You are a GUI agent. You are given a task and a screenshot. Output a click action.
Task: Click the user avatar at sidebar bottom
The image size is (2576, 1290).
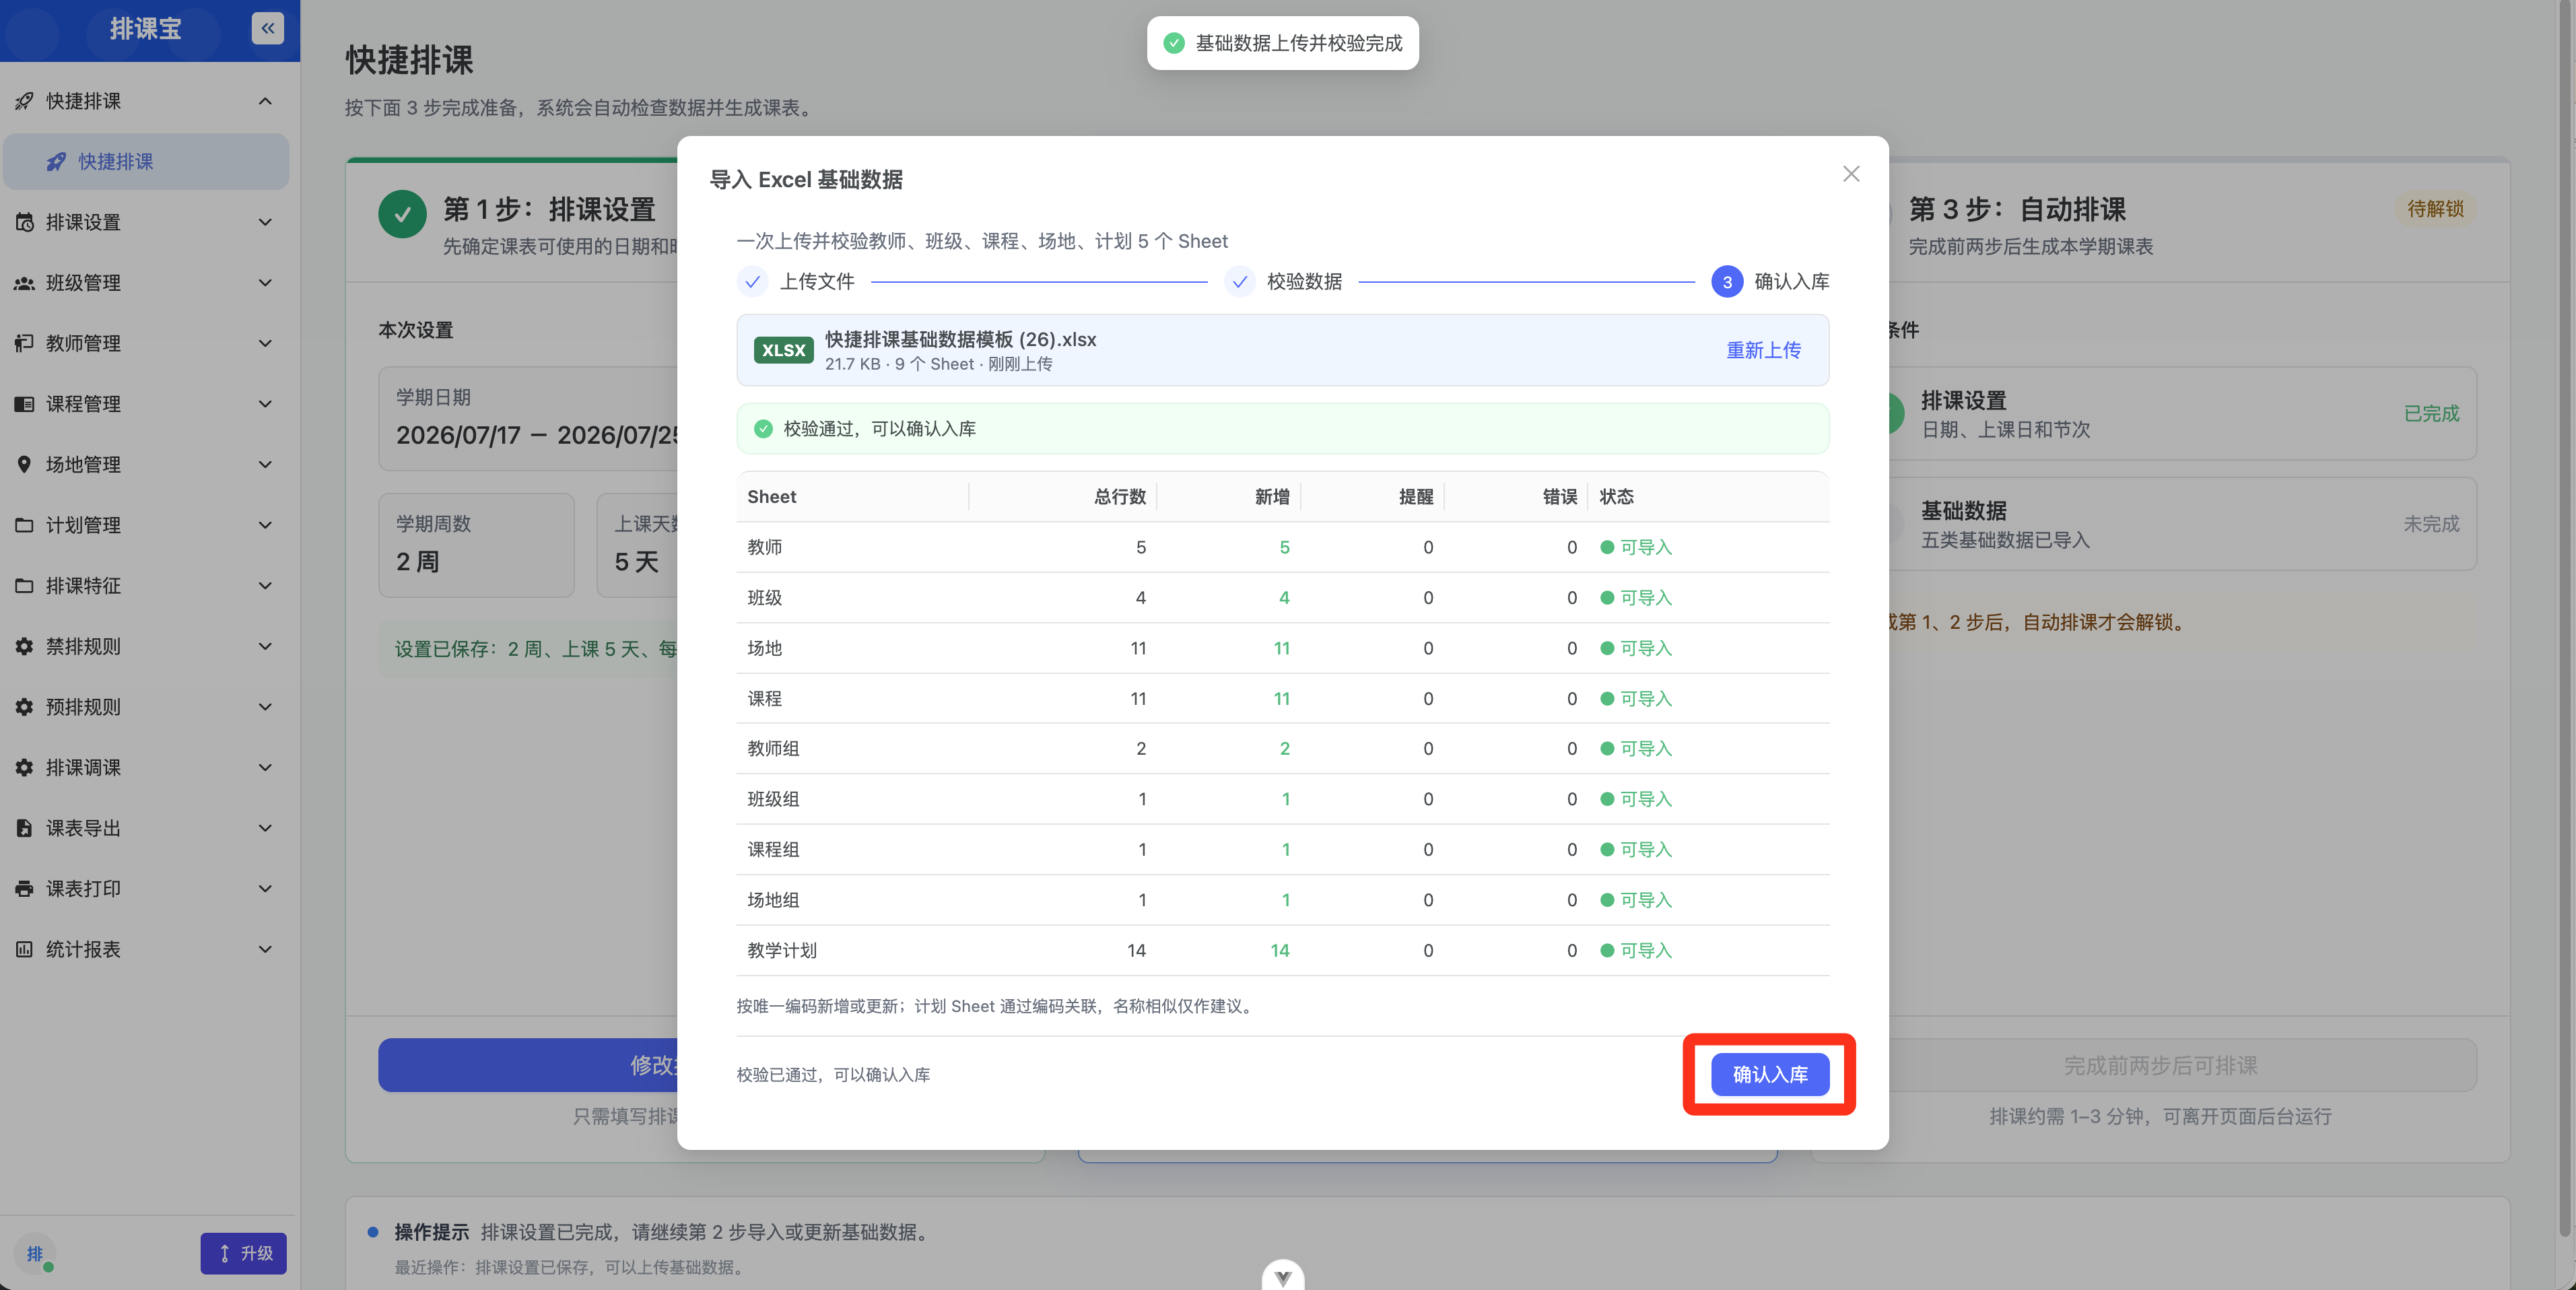coord(35,1253)
